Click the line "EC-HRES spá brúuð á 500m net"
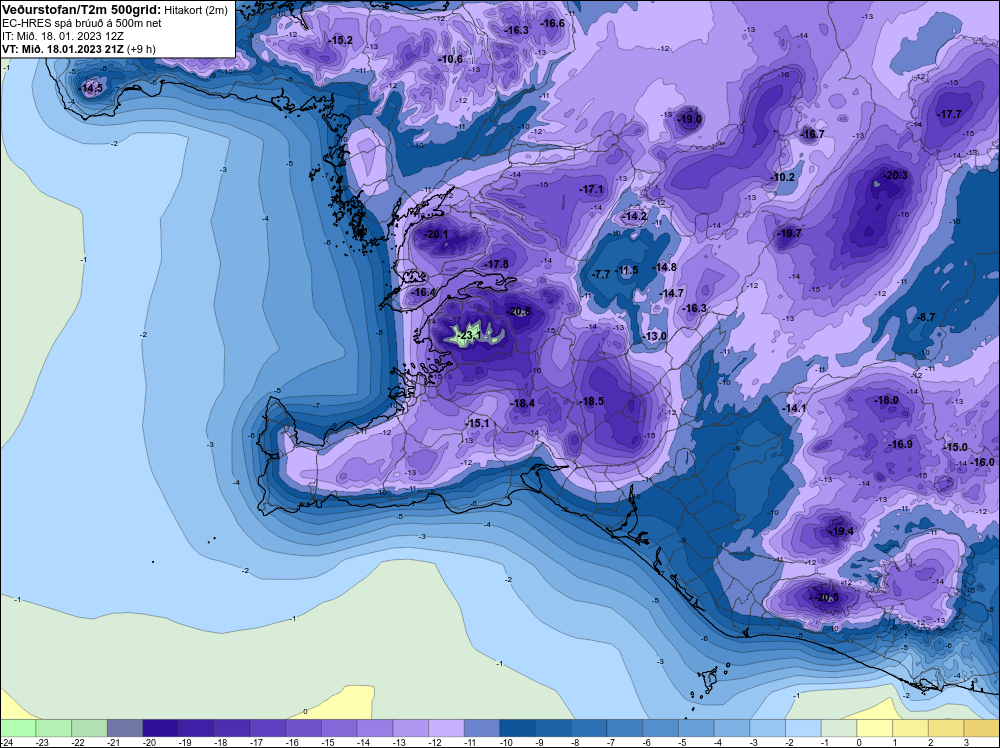 point(82,23)
